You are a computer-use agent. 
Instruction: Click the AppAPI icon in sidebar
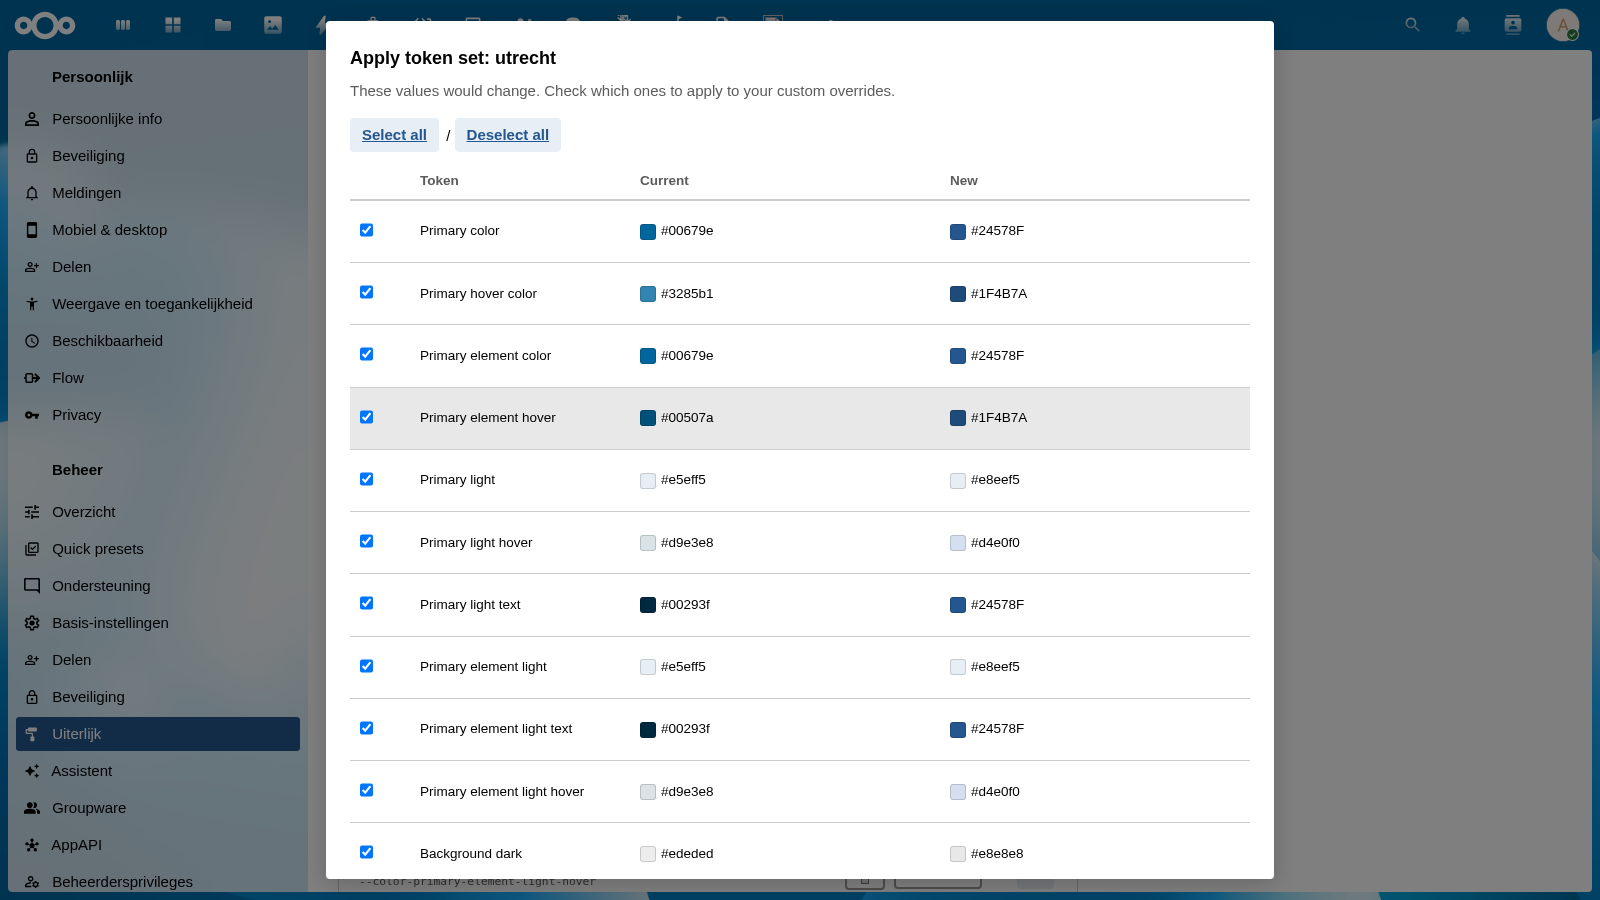tap(32, 845)
